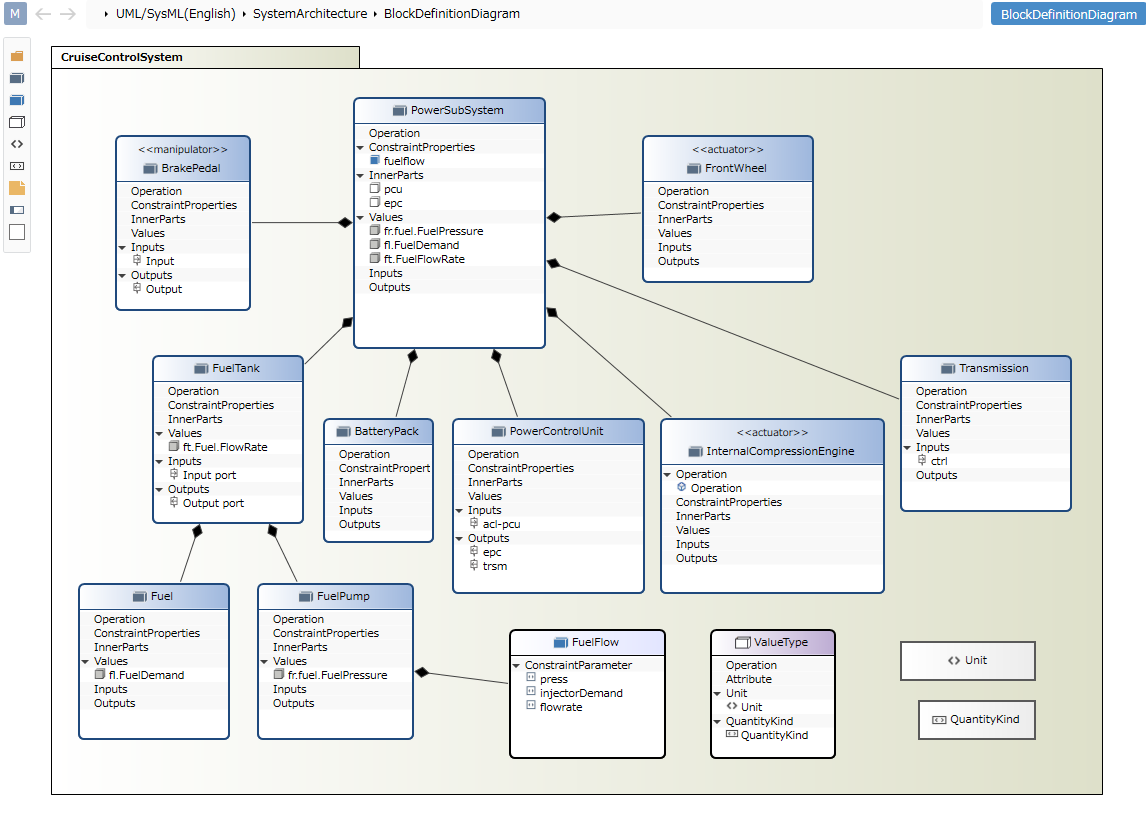The image size is (1146, 817).
Task: Select the ValueType outline box tool in the palette
Action: click(x=17, y=122)
